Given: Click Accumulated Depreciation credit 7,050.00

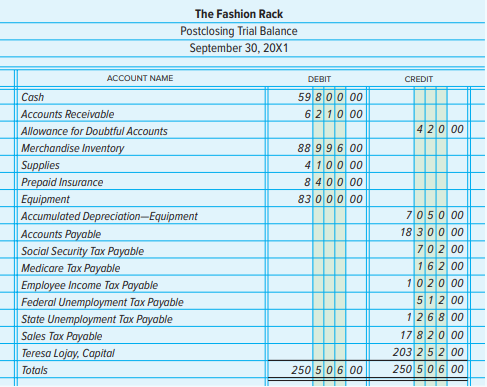Looking at the screenshot, I should tap(435, 215).
